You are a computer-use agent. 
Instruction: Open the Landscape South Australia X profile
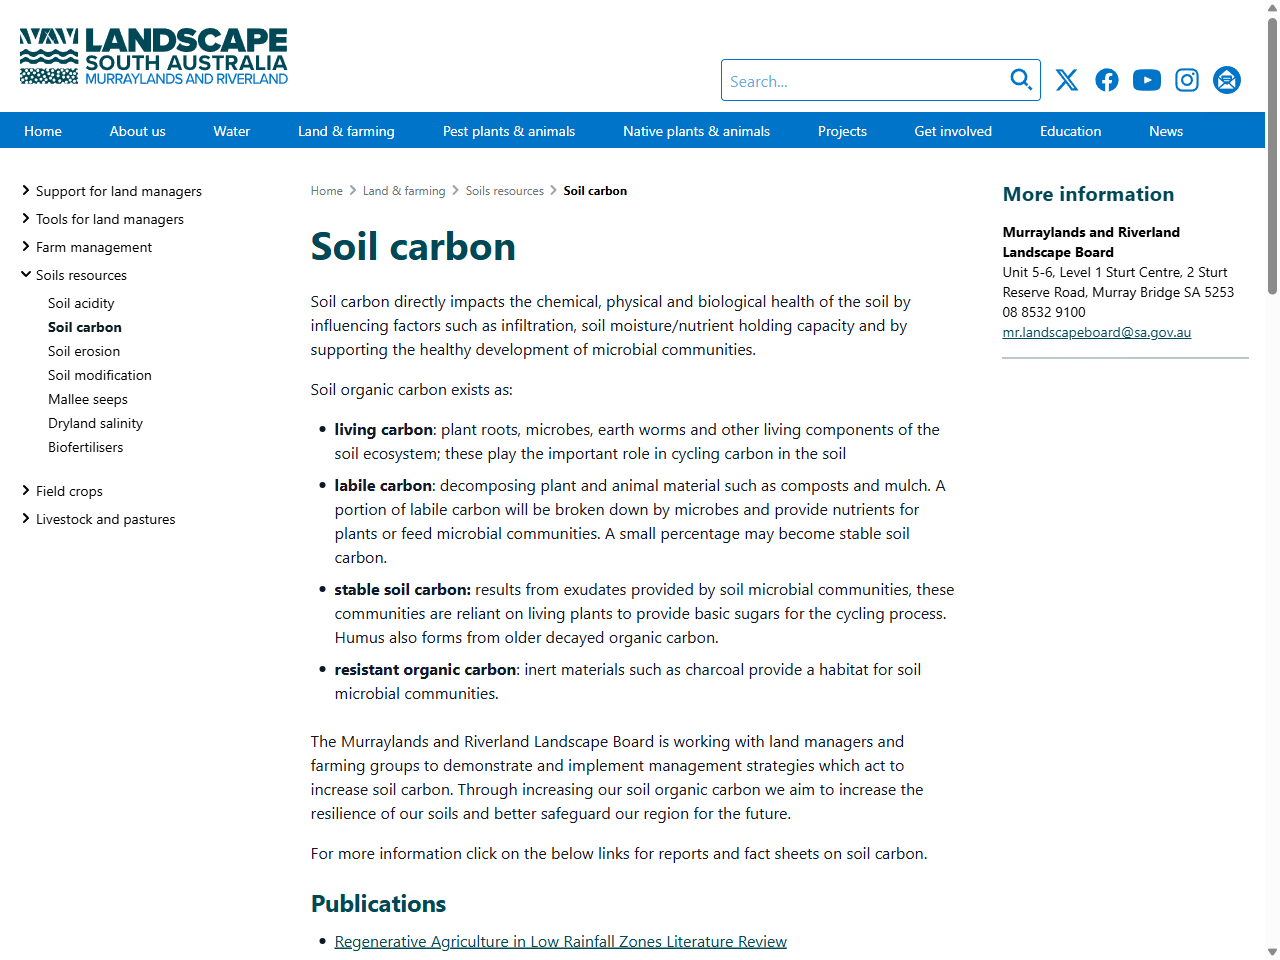(1066, 80)
